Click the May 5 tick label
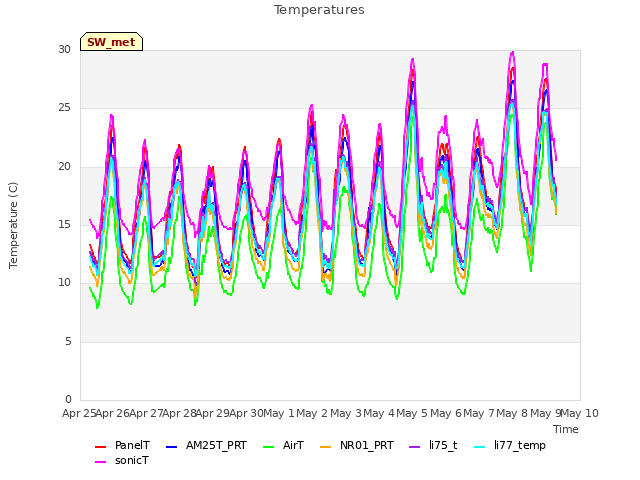 [412, 413]
